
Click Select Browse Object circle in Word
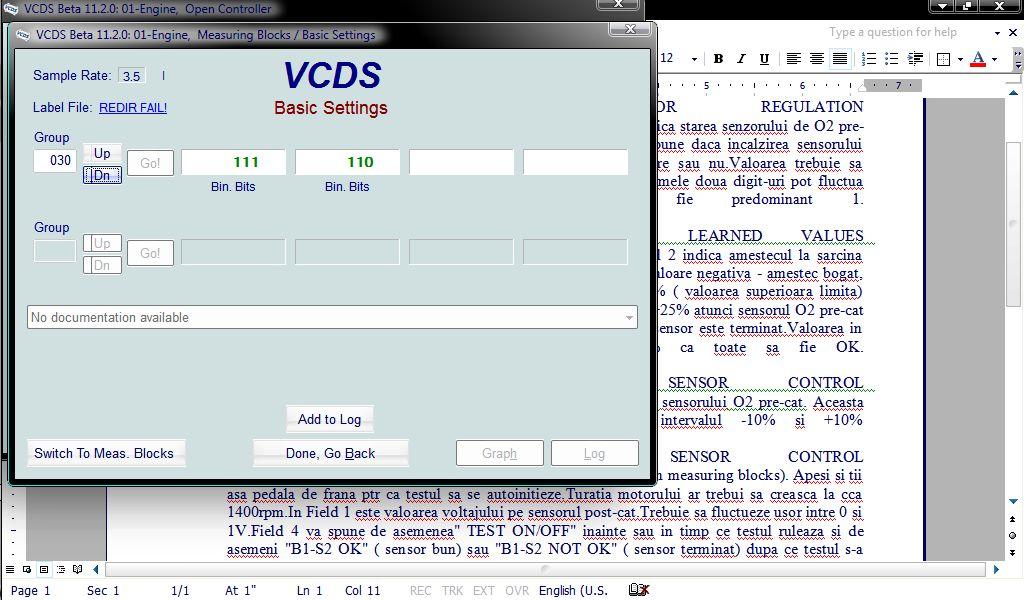[1012, 535]
